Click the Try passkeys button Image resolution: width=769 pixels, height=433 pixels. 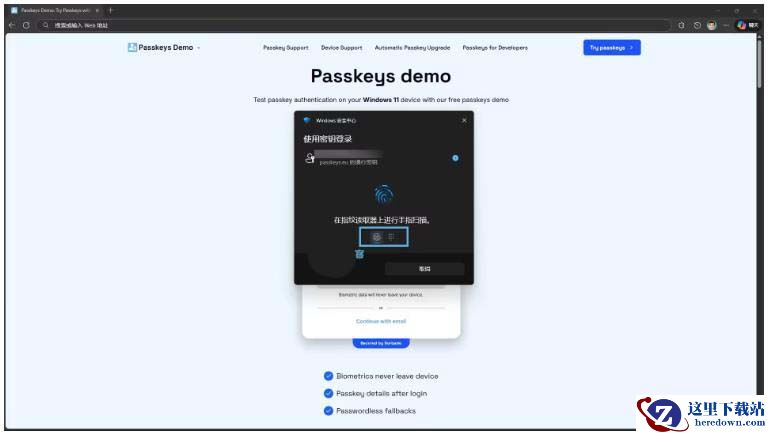click(x=611, y=47)
